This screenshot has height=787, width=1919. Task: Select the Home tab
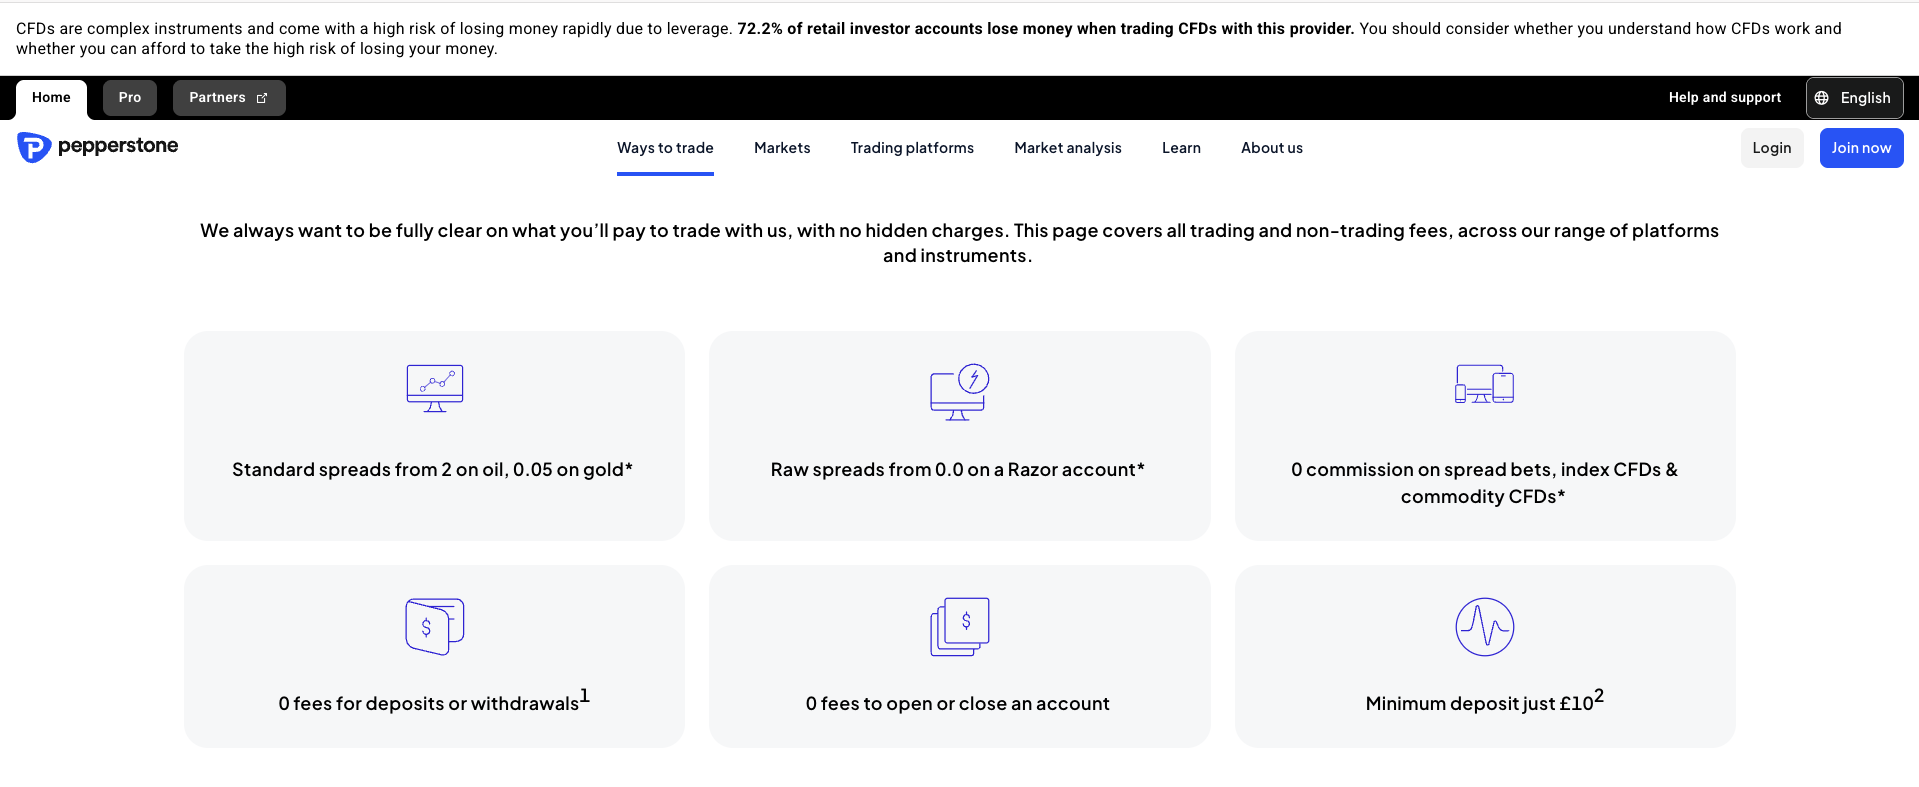[x=51, y=98]
